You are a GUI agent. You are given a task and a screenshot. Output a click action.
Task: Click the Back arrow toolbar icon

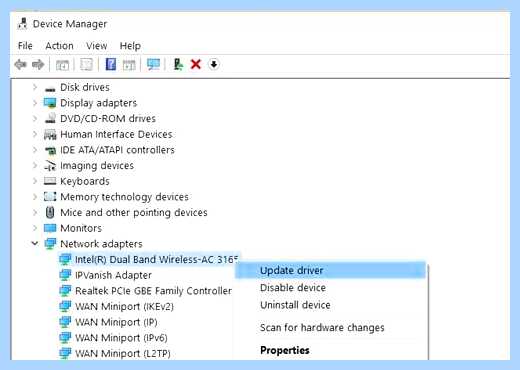pyautogui.click(x=21, y=64)
